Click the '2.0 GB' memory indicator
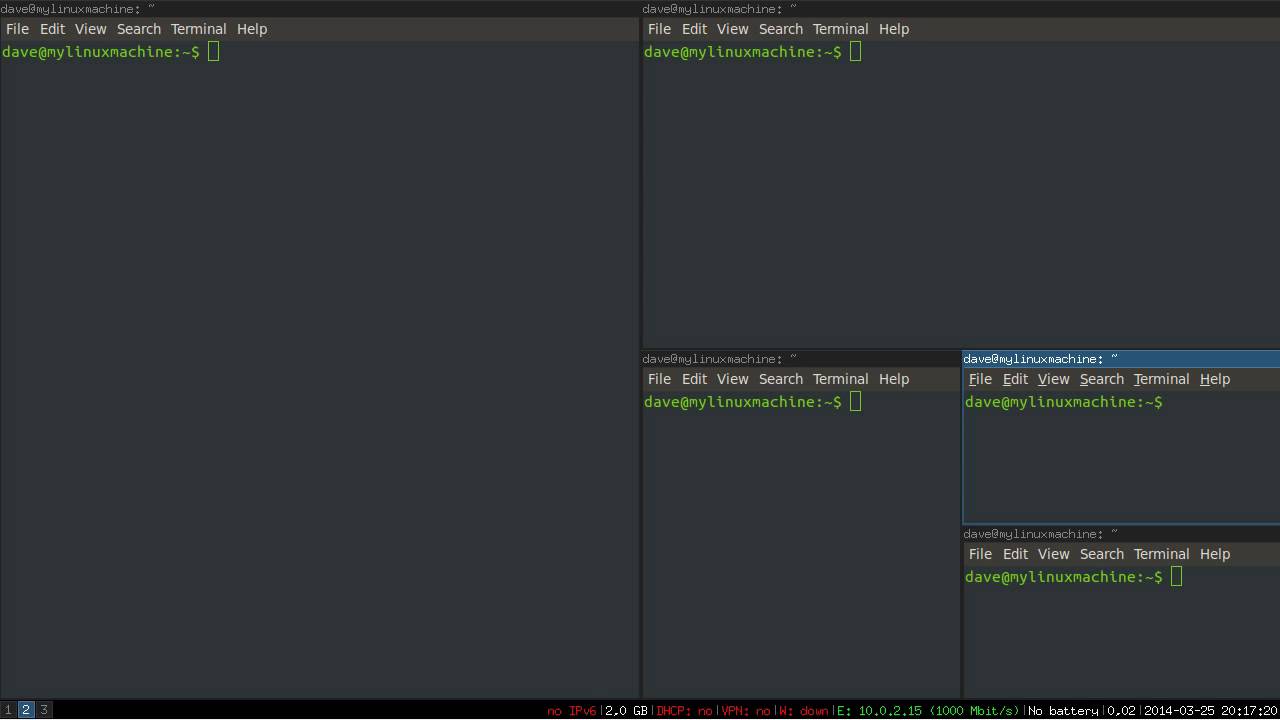This screenshot has width=1280, height=720. coord(625,710)
